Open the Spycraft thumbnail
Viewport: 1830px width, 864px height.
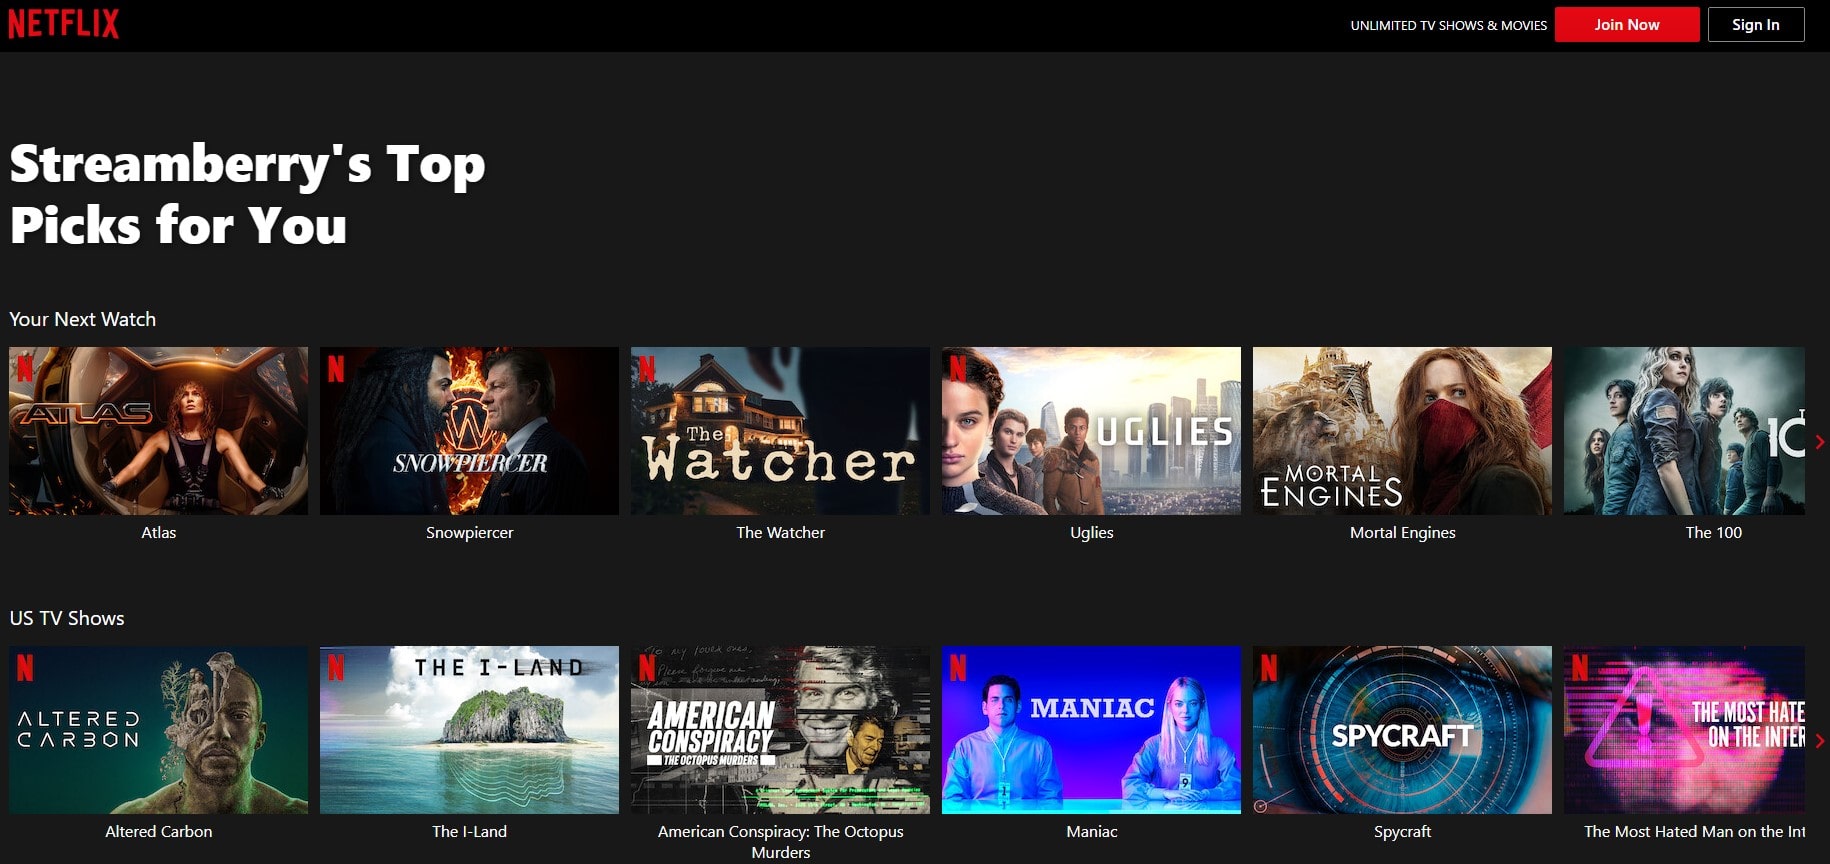click(1402, 730)
